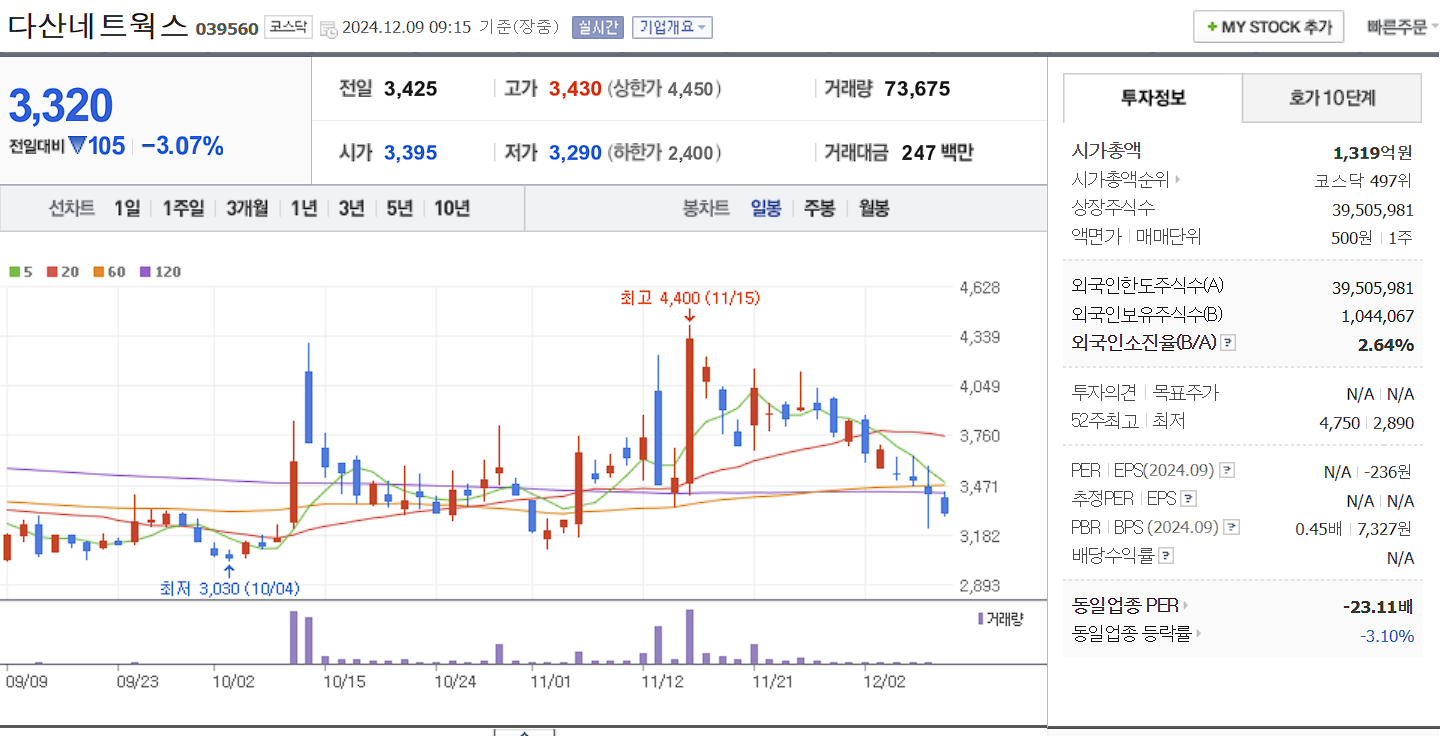
Task: Click help icon next to 배당수익률
Action: (1166, 555)
